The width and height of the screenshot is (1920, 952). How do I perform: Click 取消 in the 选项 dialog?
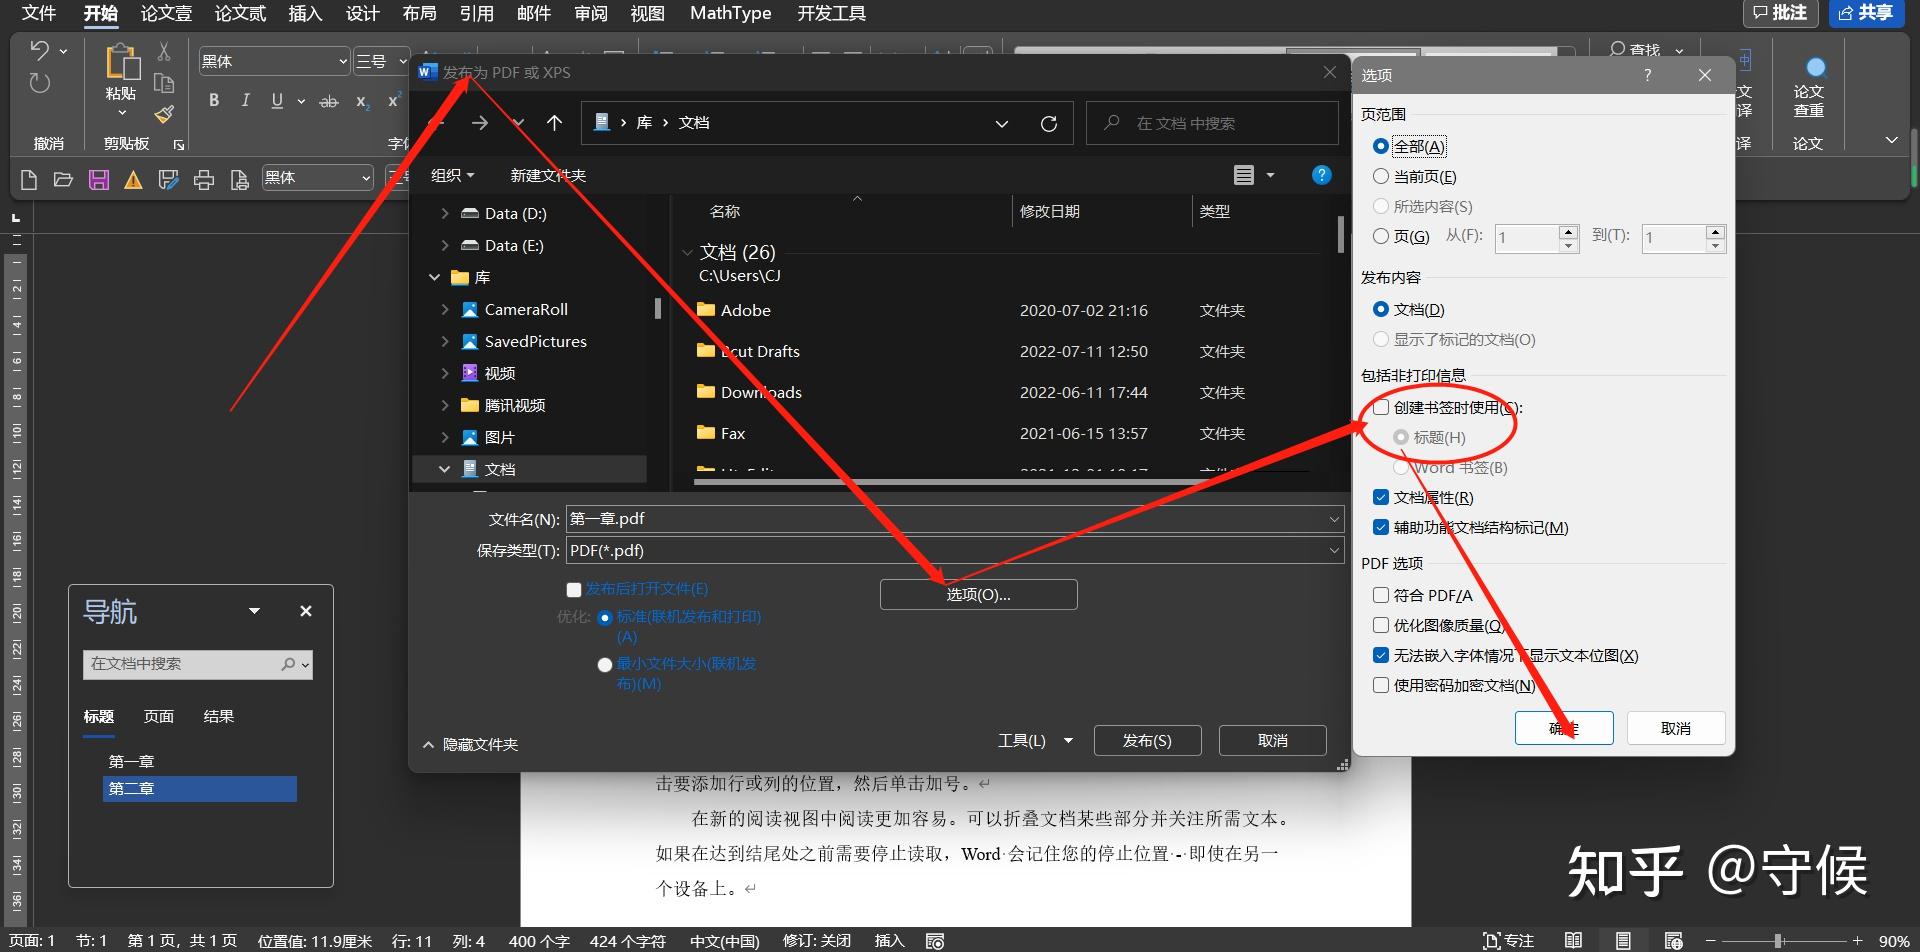click(1676, 729)
